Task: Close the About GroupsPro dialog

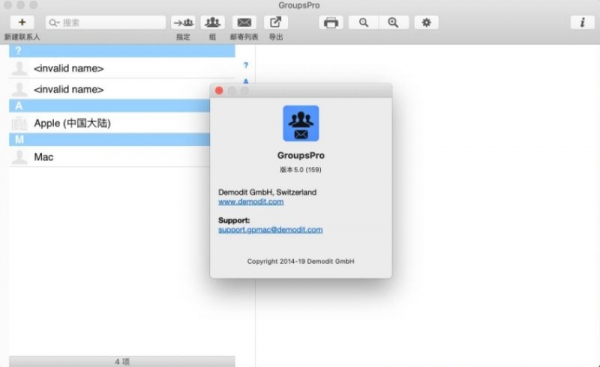Action: pos(219,90)
